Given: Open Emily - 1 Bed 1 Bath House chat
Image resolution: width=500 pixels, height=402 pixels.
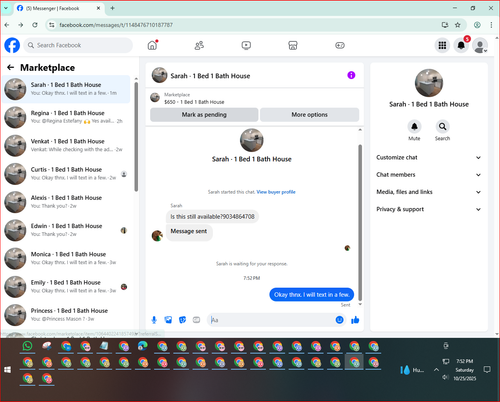Looking at the screenshot, I should pos(66,286).
